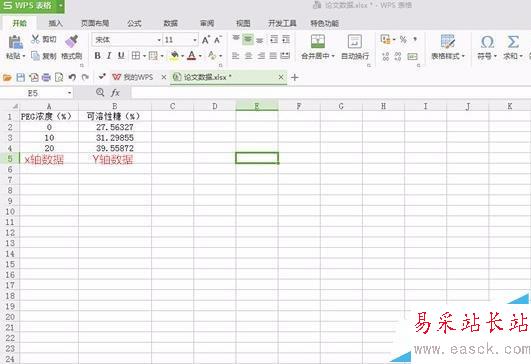Click the Cut (剪切) scissors icon
Viewport: 531px width, 364px height.
[x=36, y=39]
